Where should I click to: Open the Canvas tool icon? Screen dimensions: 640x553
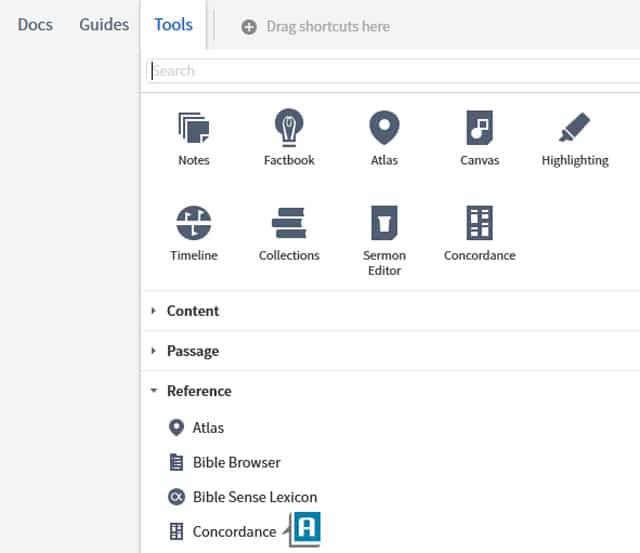pyautogui.click(x=479, y=129)
